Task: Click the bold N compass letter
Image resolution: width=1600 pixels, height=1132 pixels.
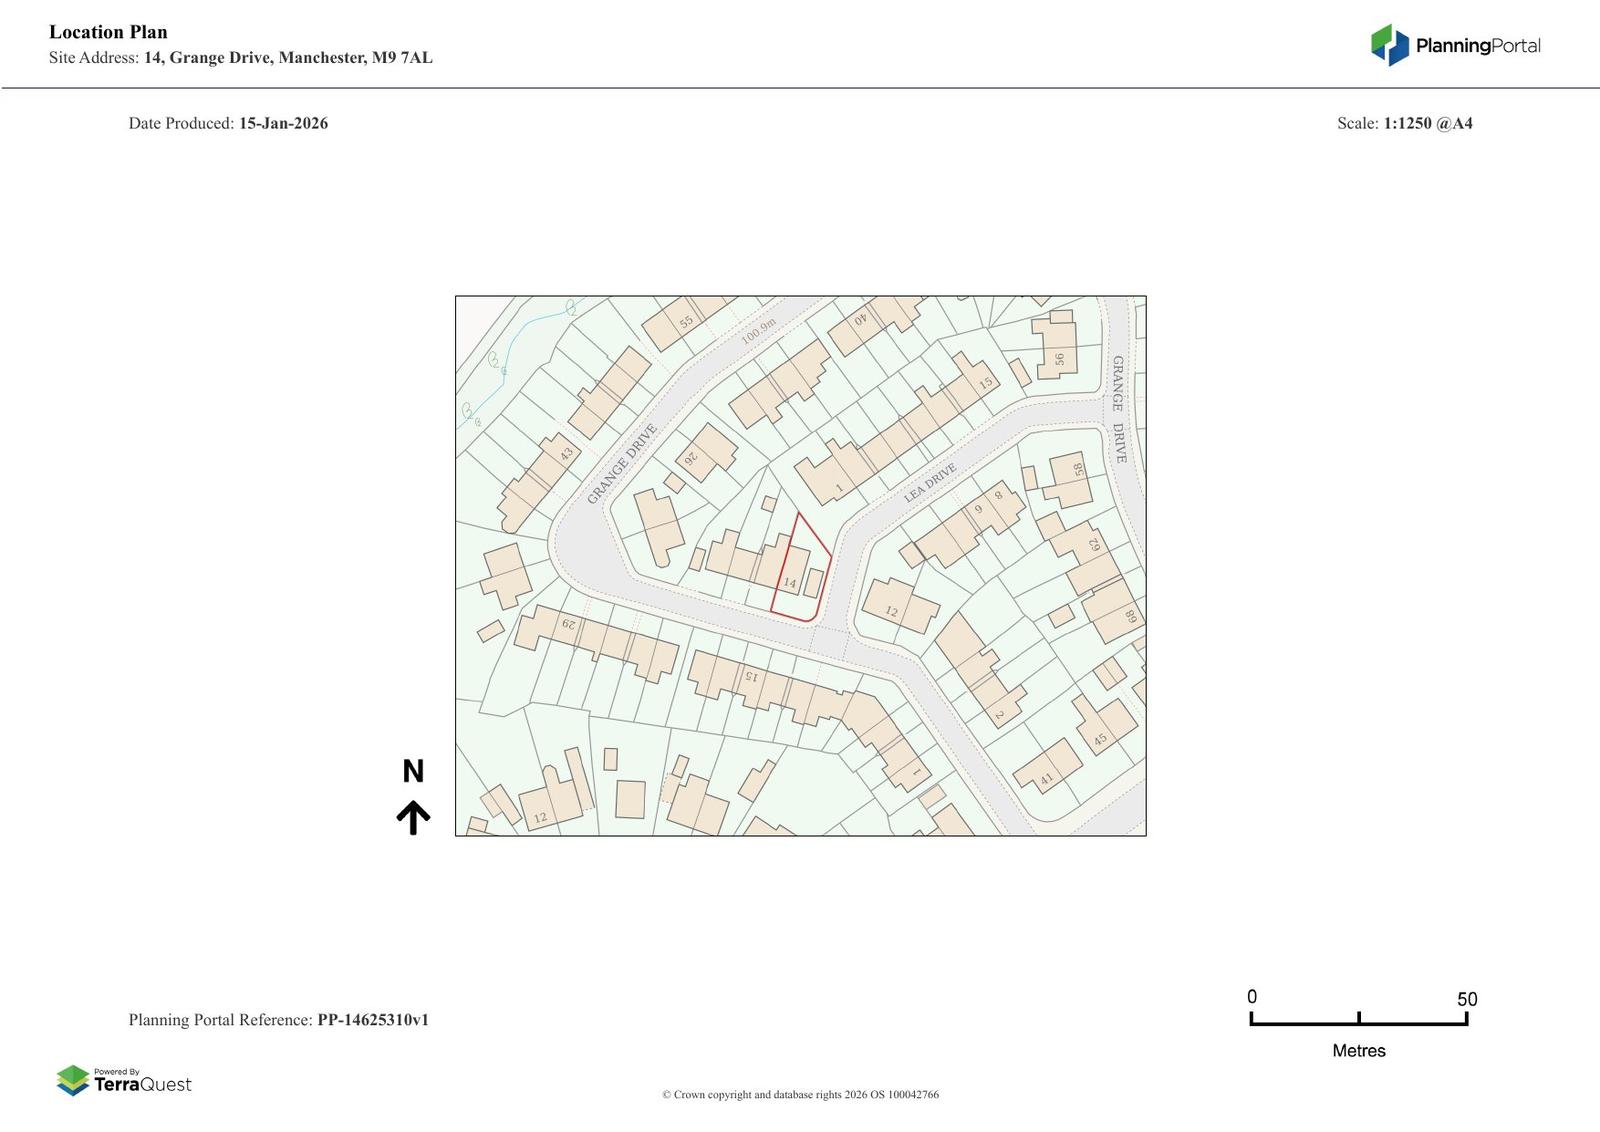Action: point(413,771)
